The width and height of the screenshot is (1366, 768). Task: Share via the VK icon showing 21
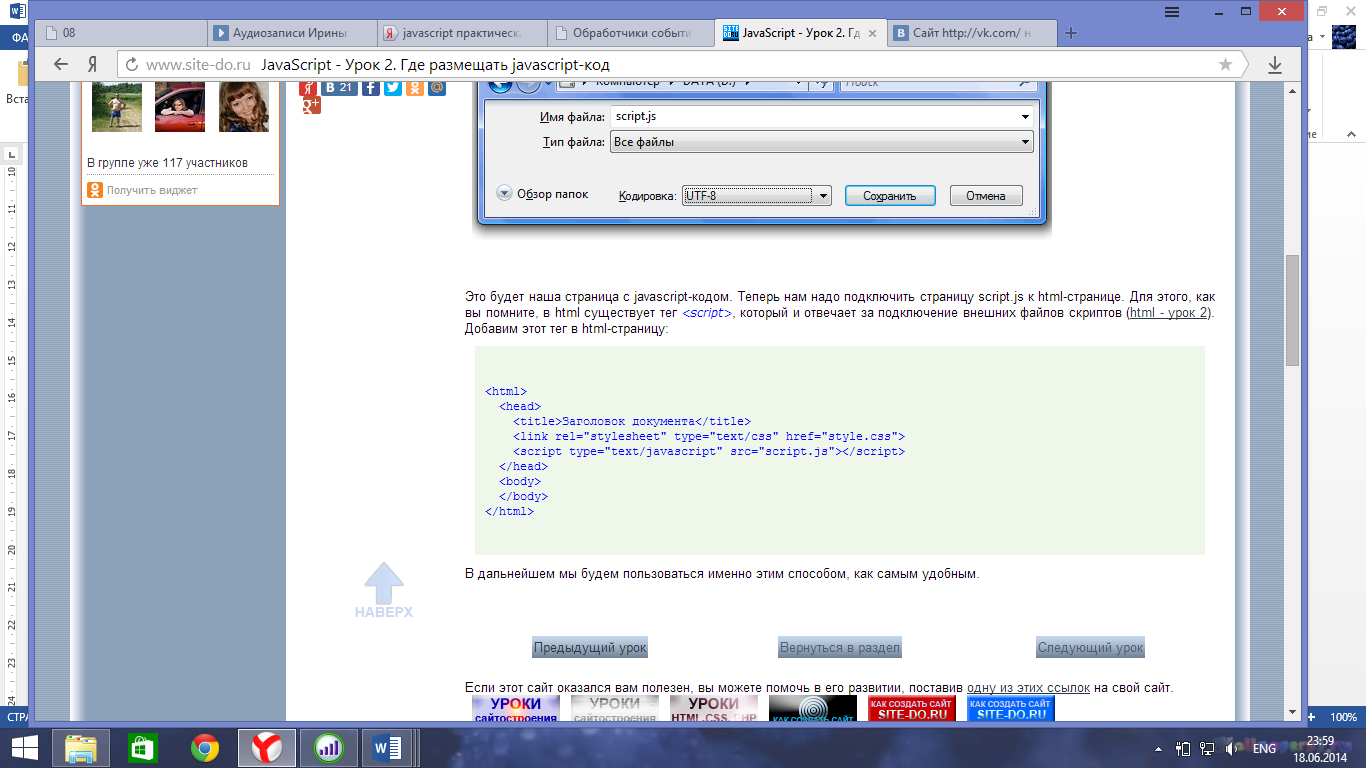pos(339,87)
